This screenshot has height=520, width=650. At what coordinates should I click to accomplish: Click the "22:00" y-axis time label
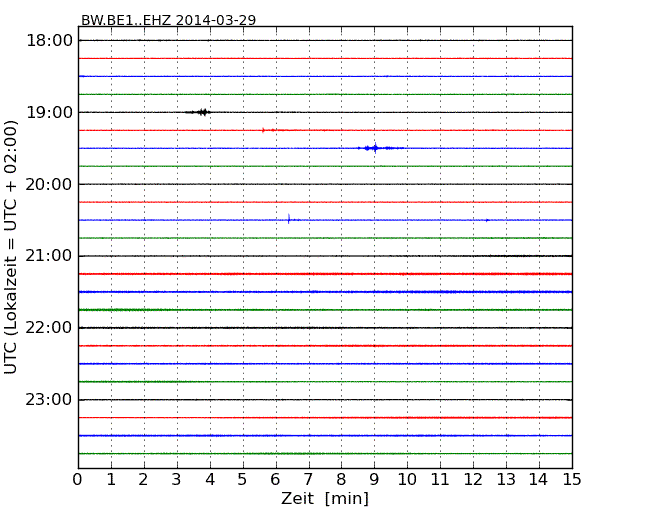coord(49,328)
